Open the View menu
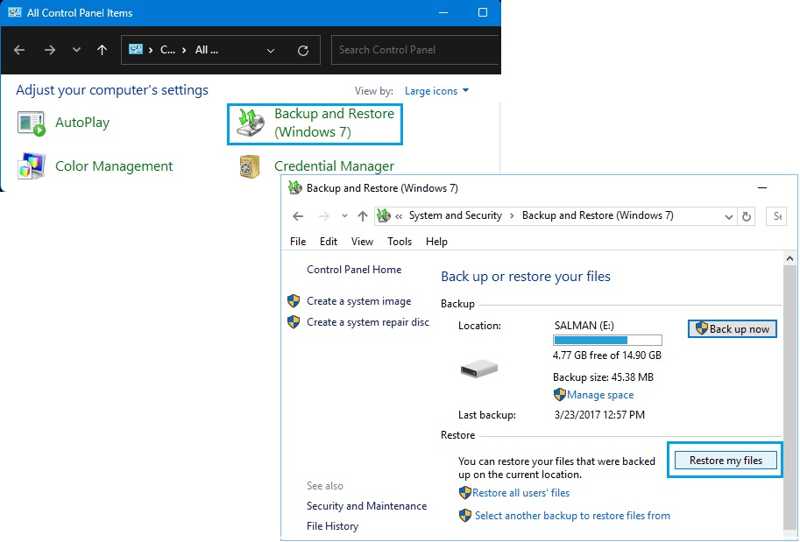The height and width of the screenshot is (542, 800). (x=362, y=241)
